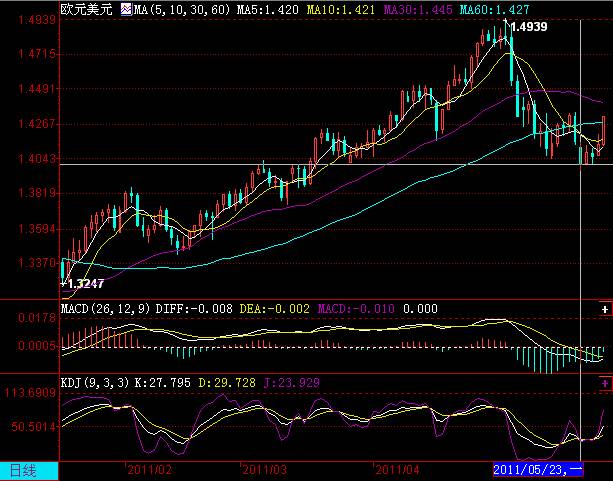This screenshot has width=613, height=481.
Task: Click the yellow MA10:1.421 value
Action: (x=341, y=9)
